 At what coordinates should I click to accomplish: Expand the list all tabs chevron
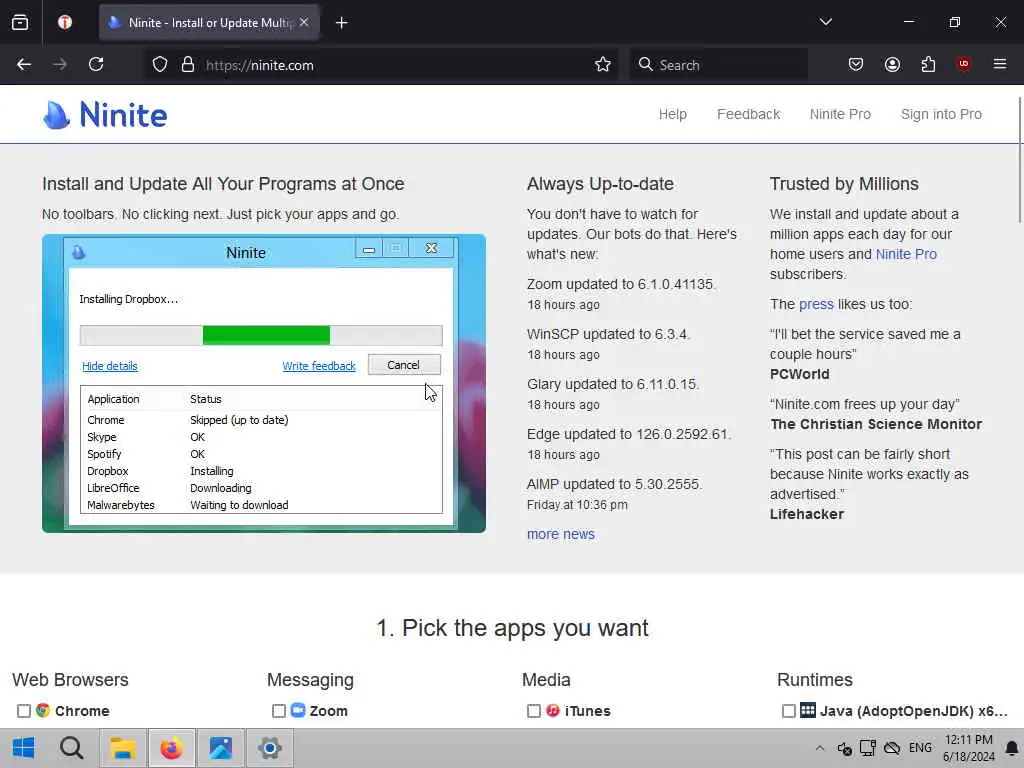point(825,22)
